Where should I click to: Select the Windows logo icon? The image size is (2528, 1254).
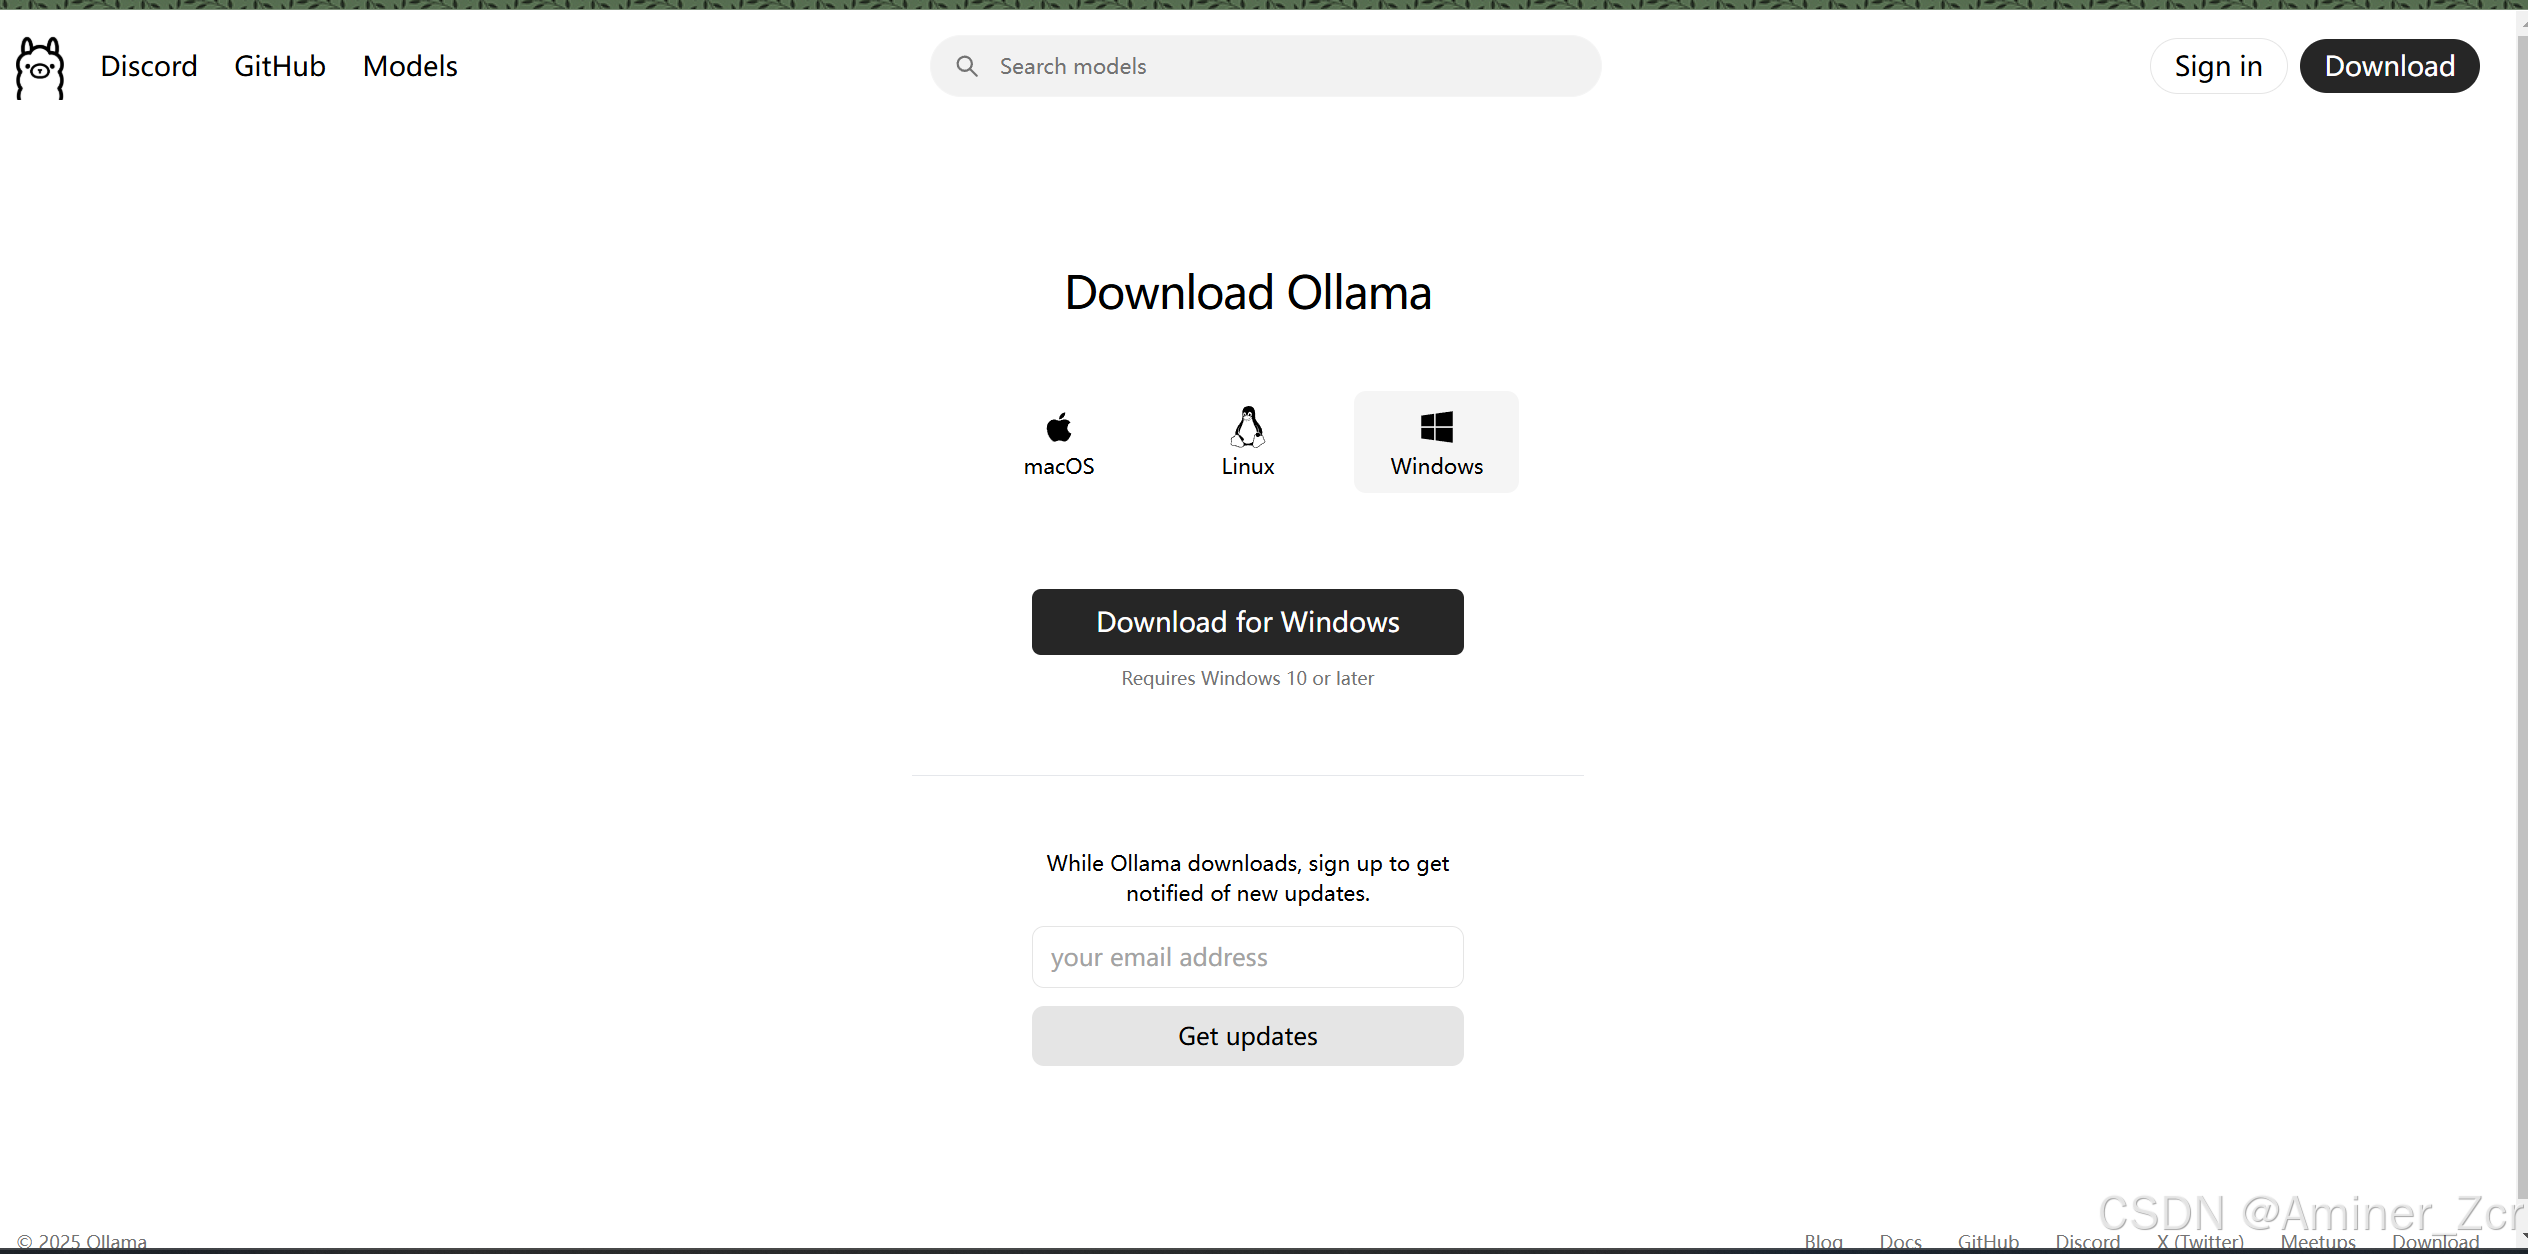[x=1436, y=427]
